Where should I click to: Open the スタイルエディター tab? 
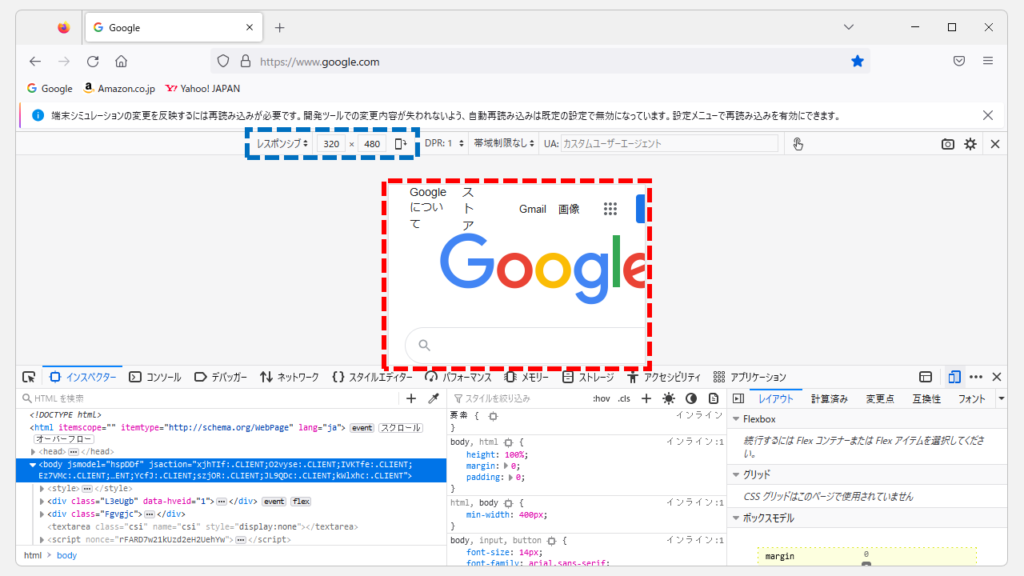pos(372,377)
